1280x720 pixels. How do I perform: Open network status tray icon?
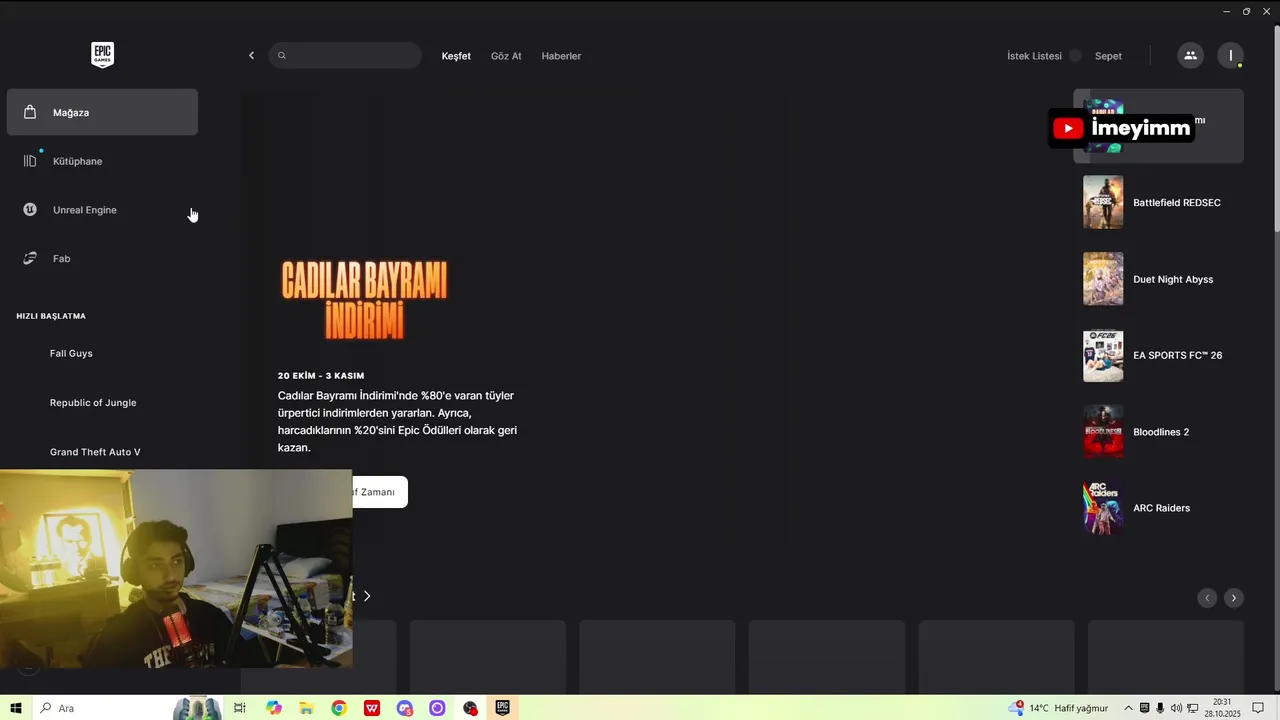[x=1193, y=708]
